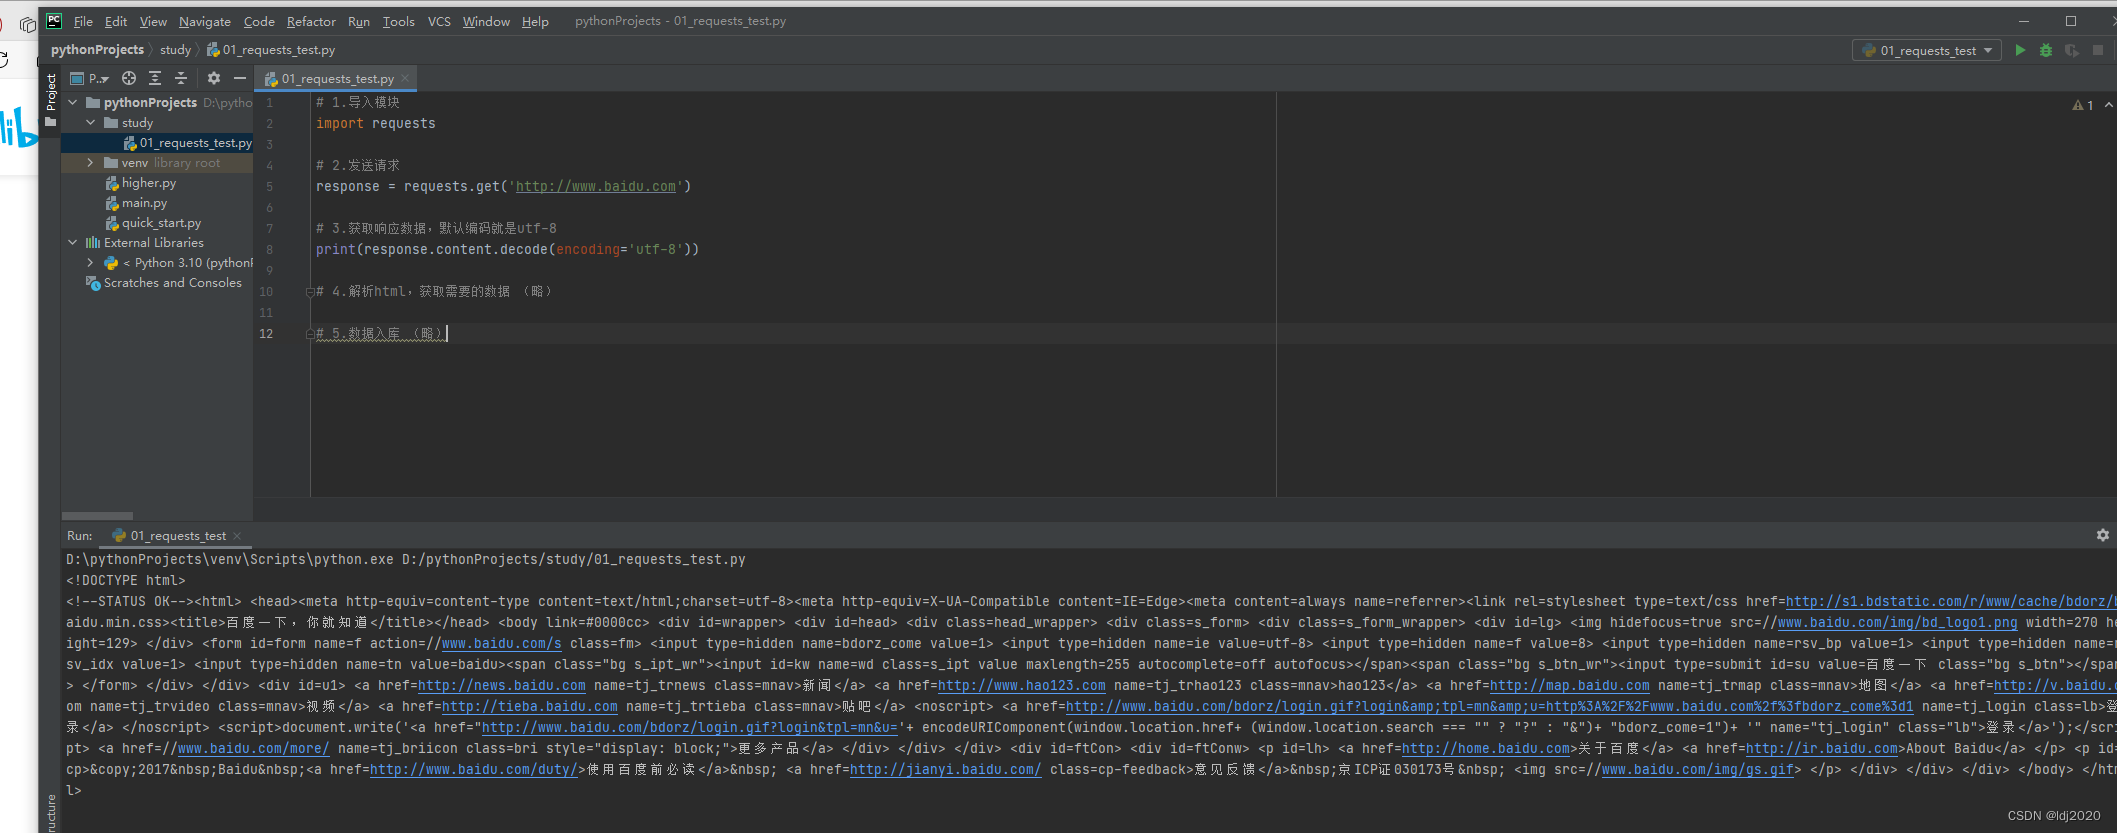
Task: Collapse the study folder
Action: pos(91,122)
